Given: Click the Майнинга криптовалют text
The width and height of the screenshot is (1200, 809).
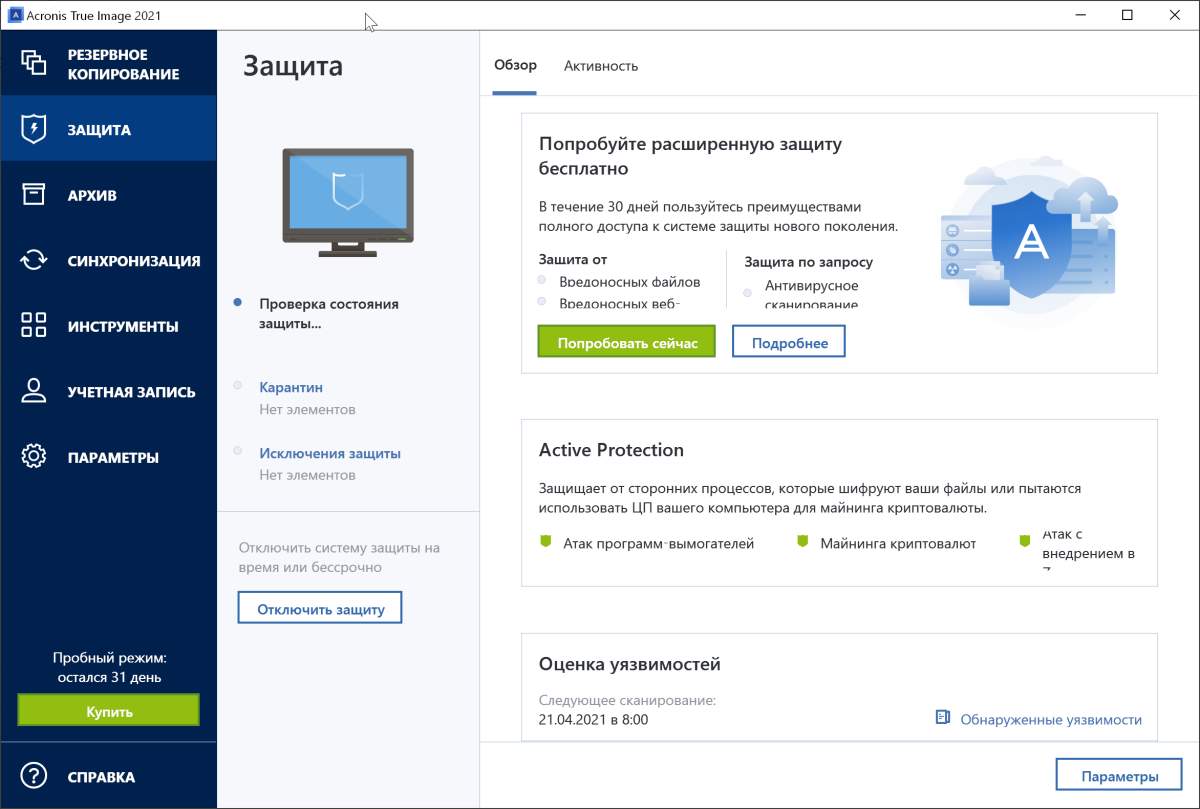Looking at the screenshot, I should [x=898, y=544].
